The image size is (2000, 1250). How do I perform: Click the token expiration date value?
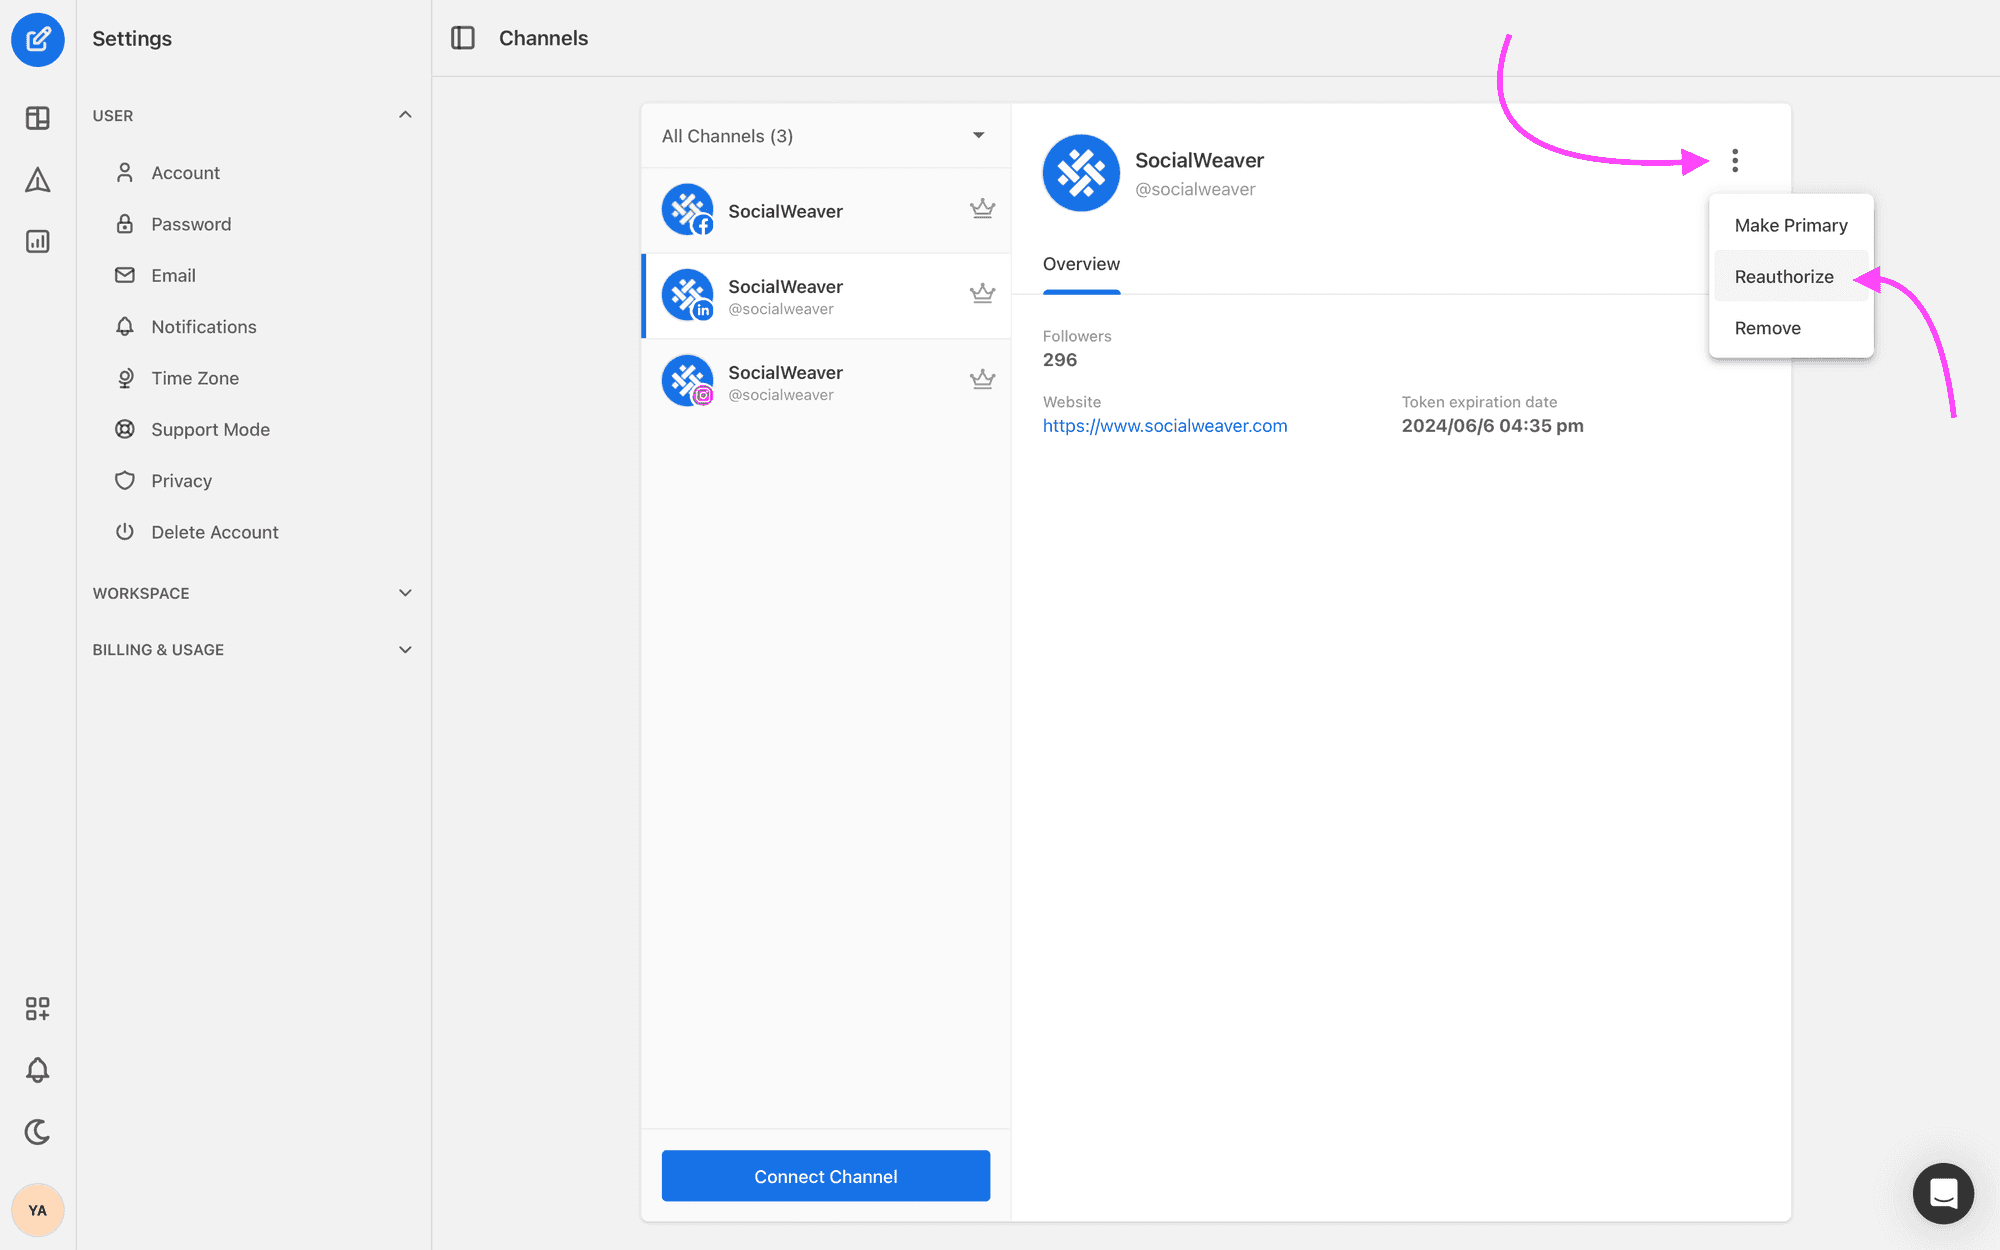click(1492, 426)
